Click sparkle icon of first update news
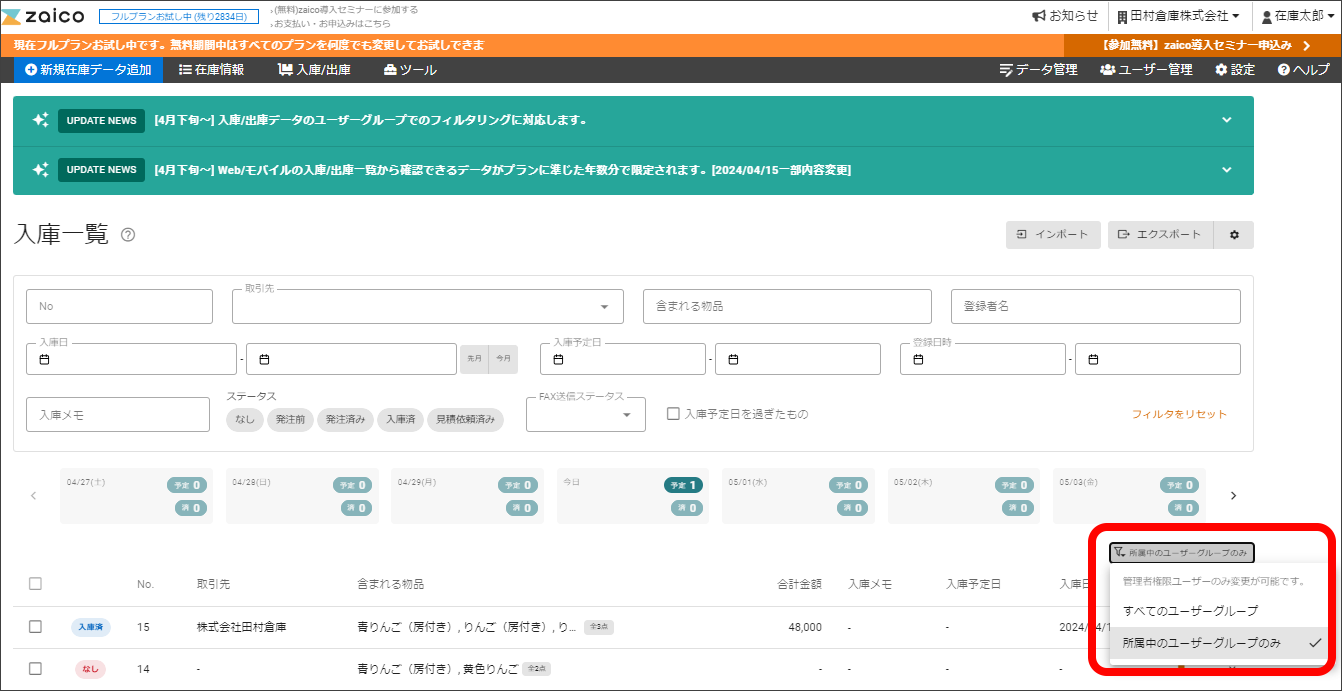 [40, 120]
